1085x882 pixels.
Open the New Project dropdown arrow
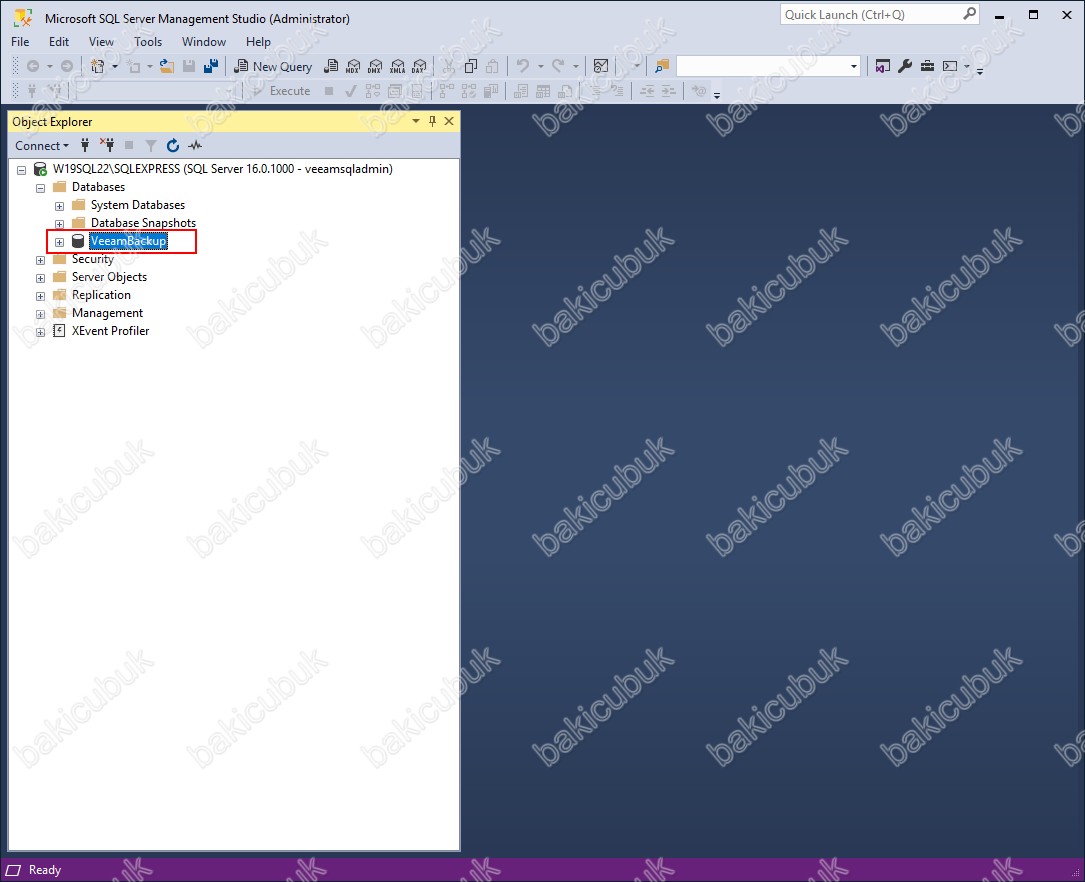(x=115, y=66)
